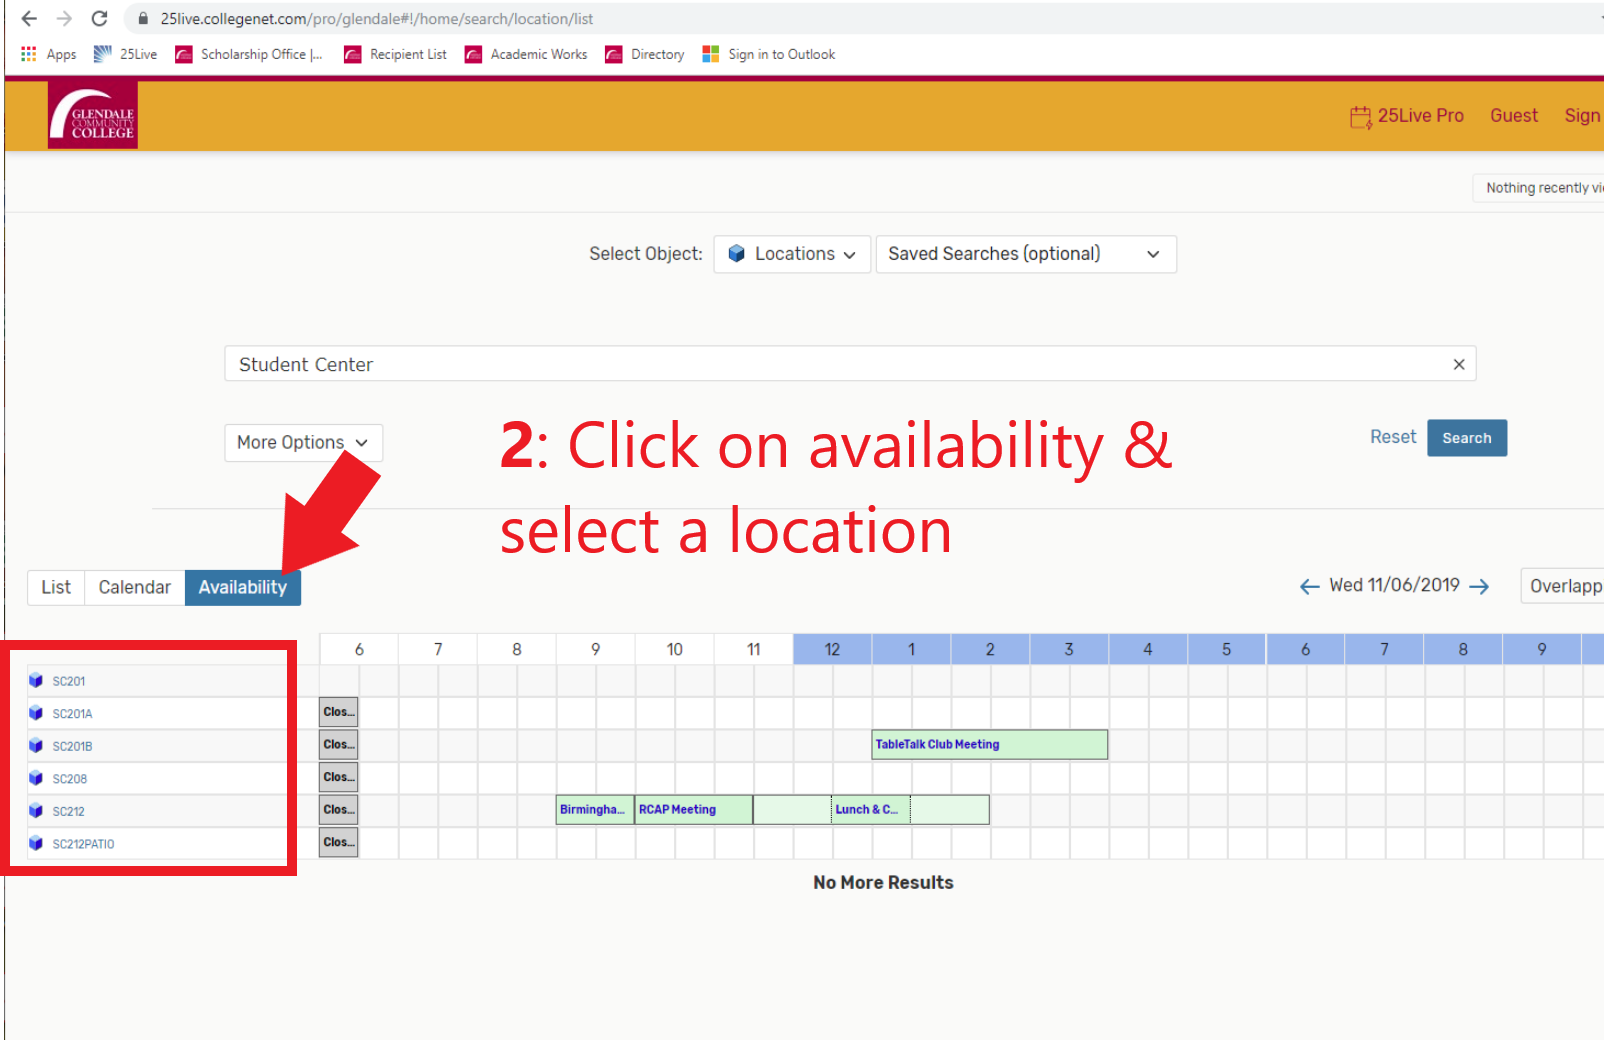Click the SC201 location cube icon
This screenshot has width=1604, height=1040.
36,681
